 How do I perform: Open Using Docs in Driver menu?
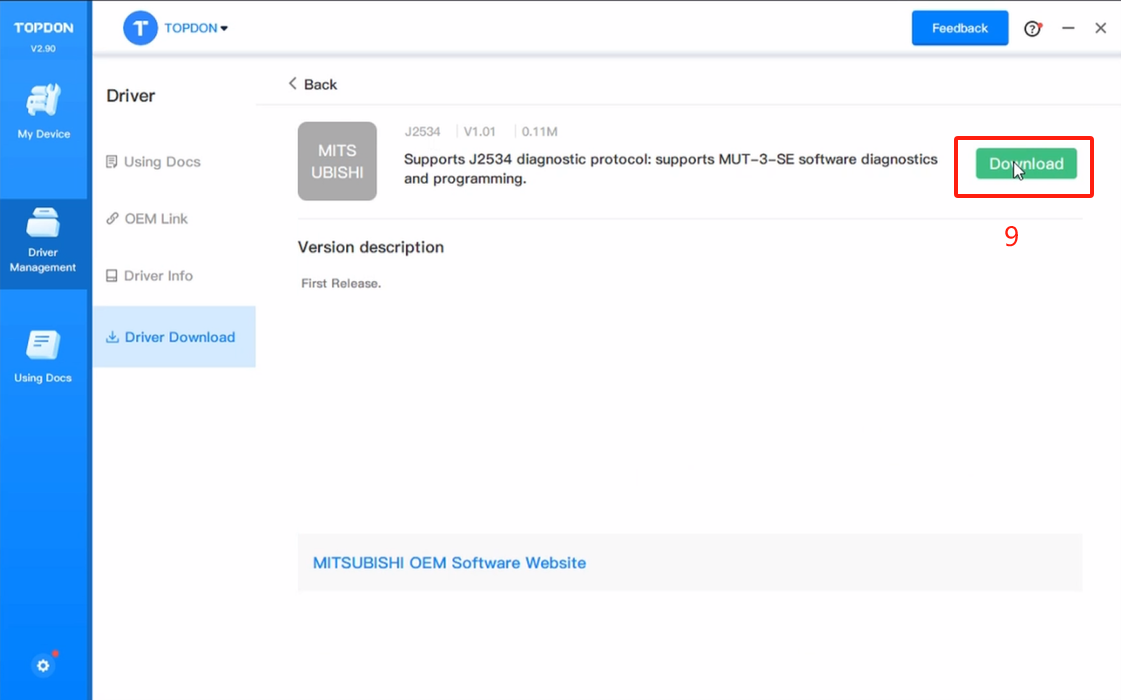click(x=161, y=162)
